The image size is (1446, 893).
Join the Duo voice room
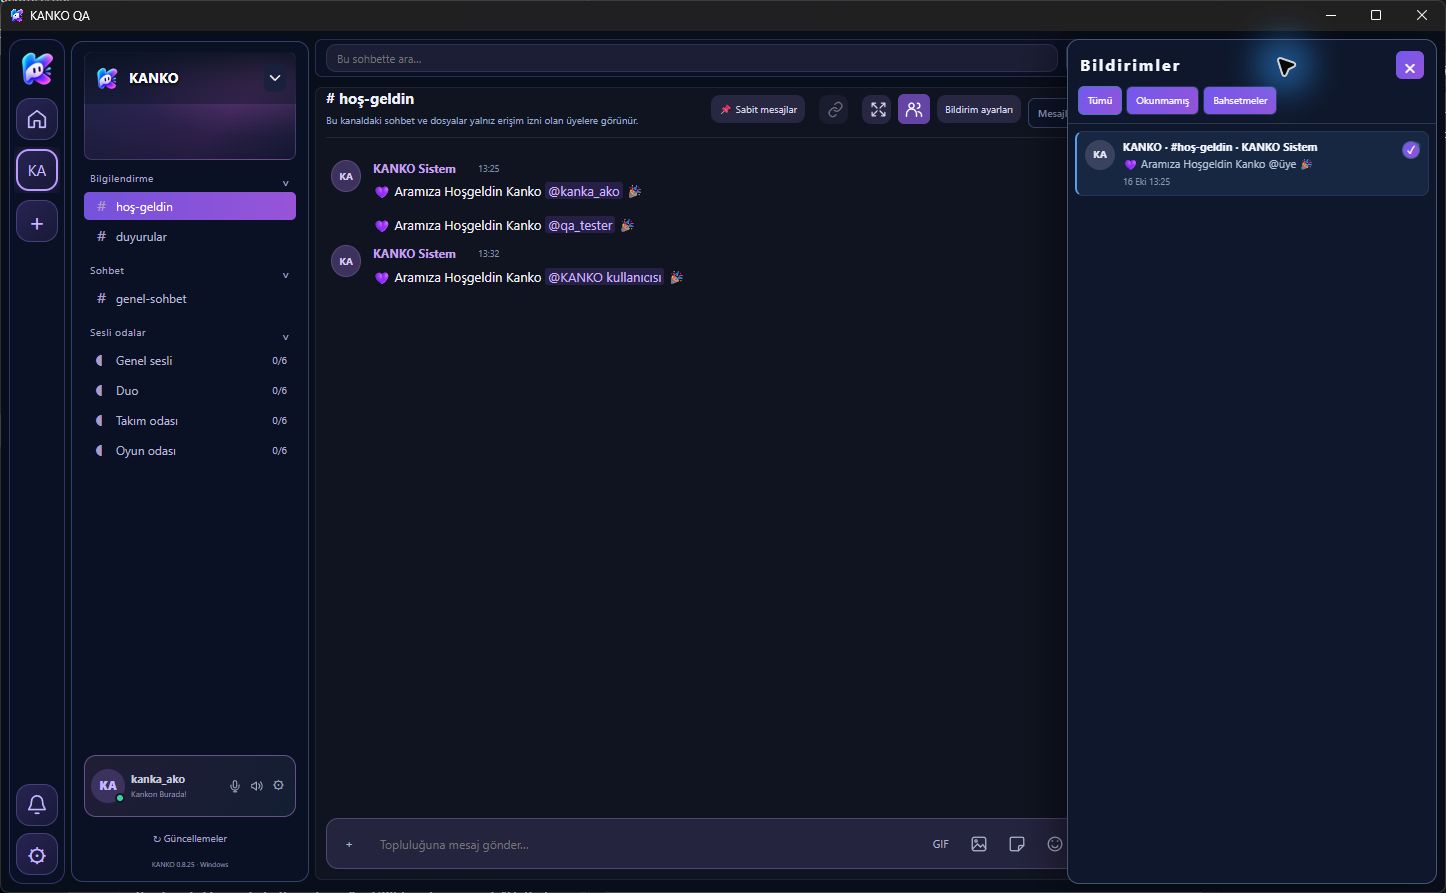tap(190, 391)
